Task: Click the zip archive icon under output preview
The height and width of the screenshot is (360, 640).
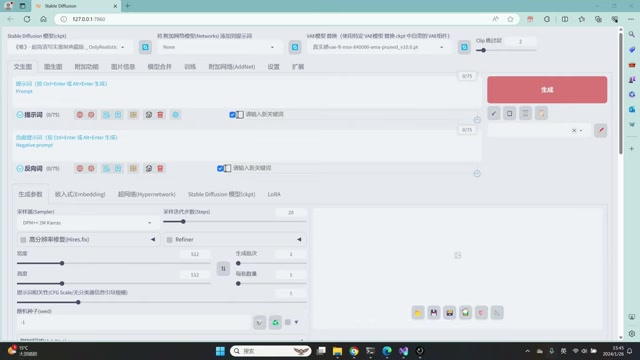Action: [449, 313]
